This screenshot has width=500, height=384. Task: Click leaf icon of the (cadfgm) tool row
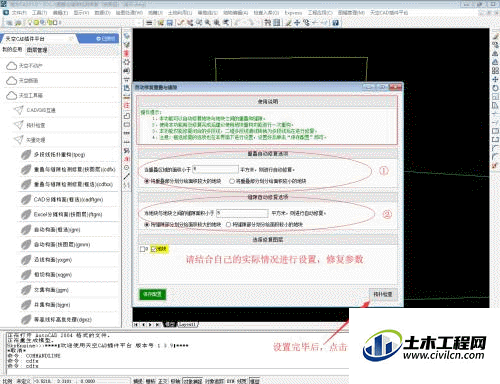26,199
